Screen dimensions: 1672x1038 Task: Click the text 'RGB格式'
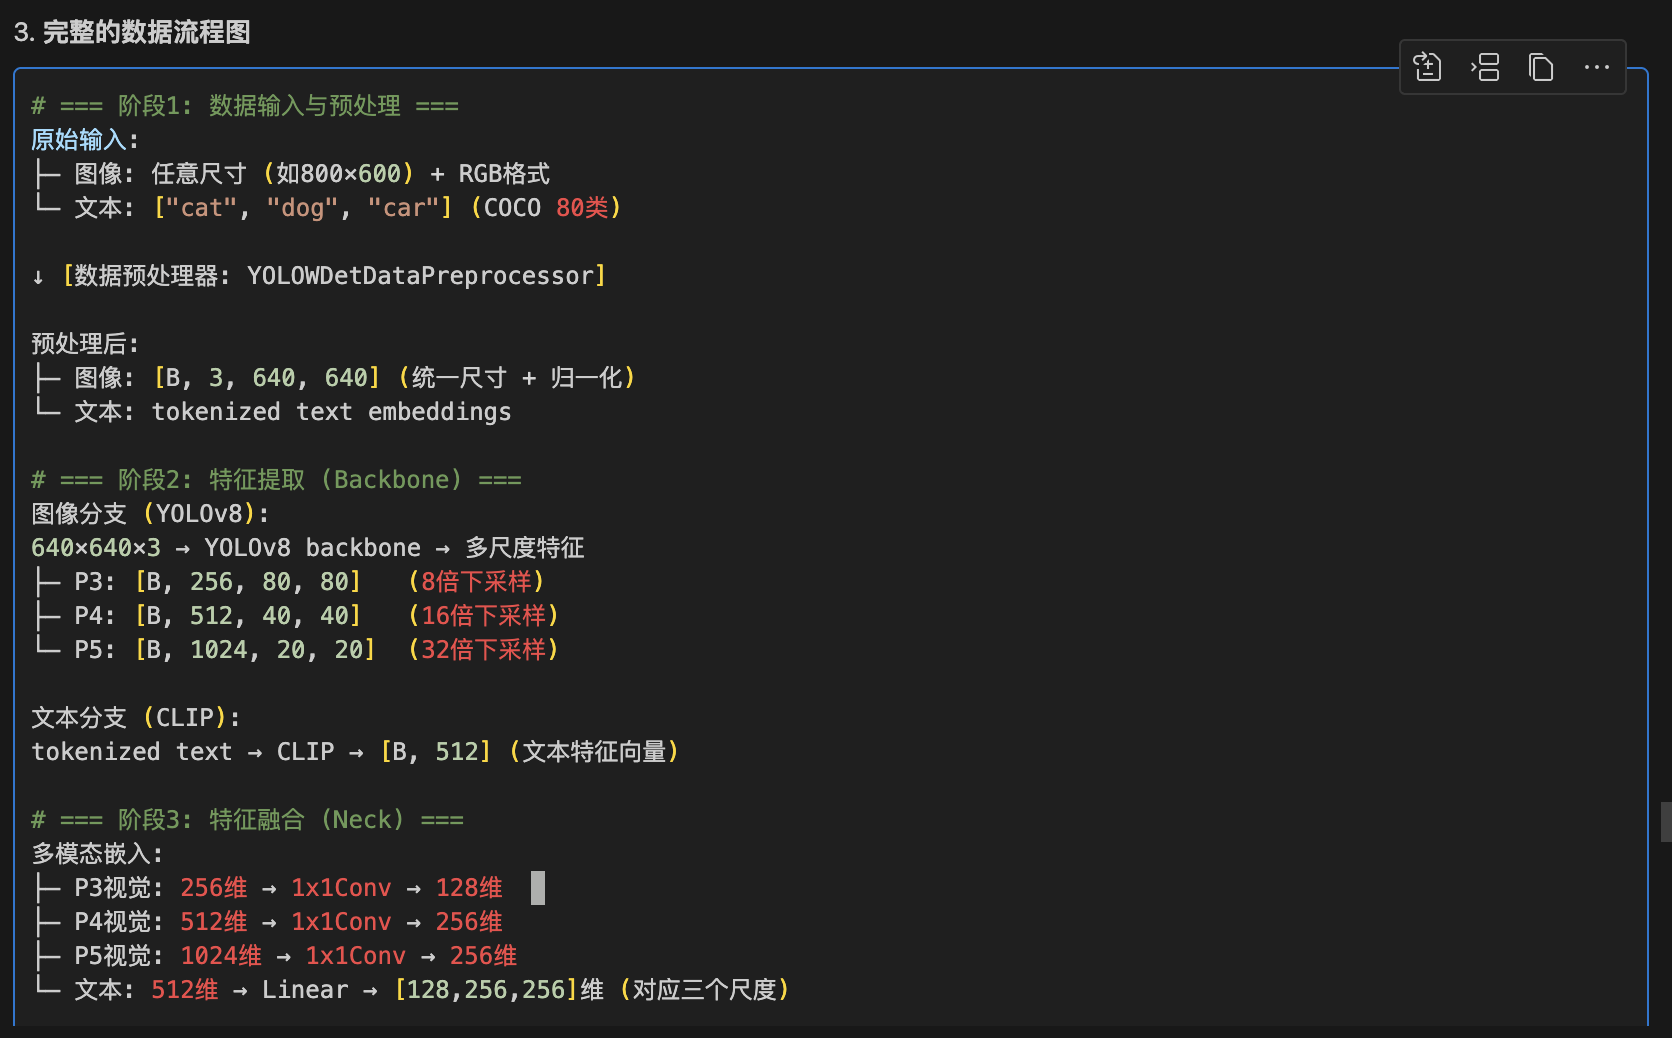pos(504,174)
